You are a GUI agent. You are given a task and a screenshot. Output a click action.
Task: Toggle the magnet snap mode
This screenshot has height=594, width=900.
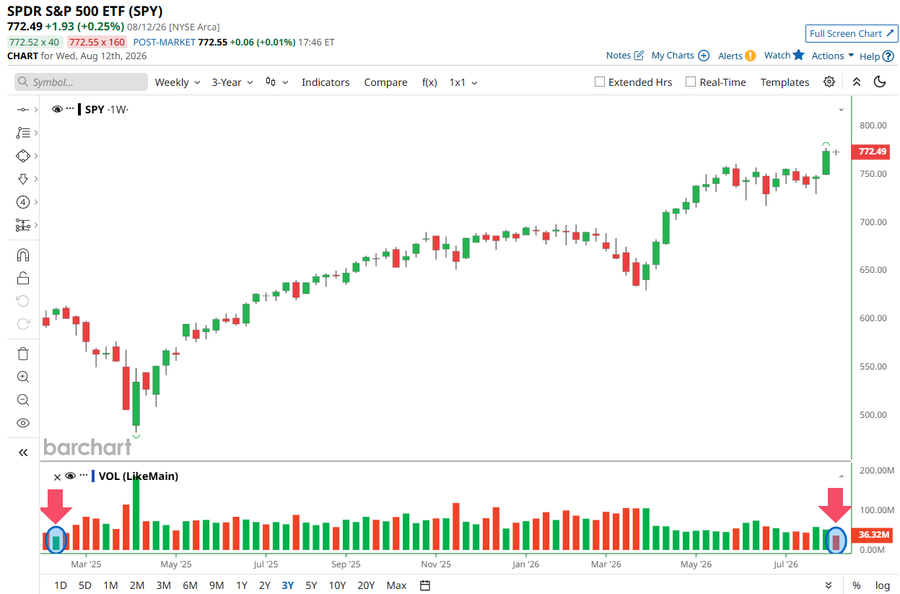pos(23,255)
